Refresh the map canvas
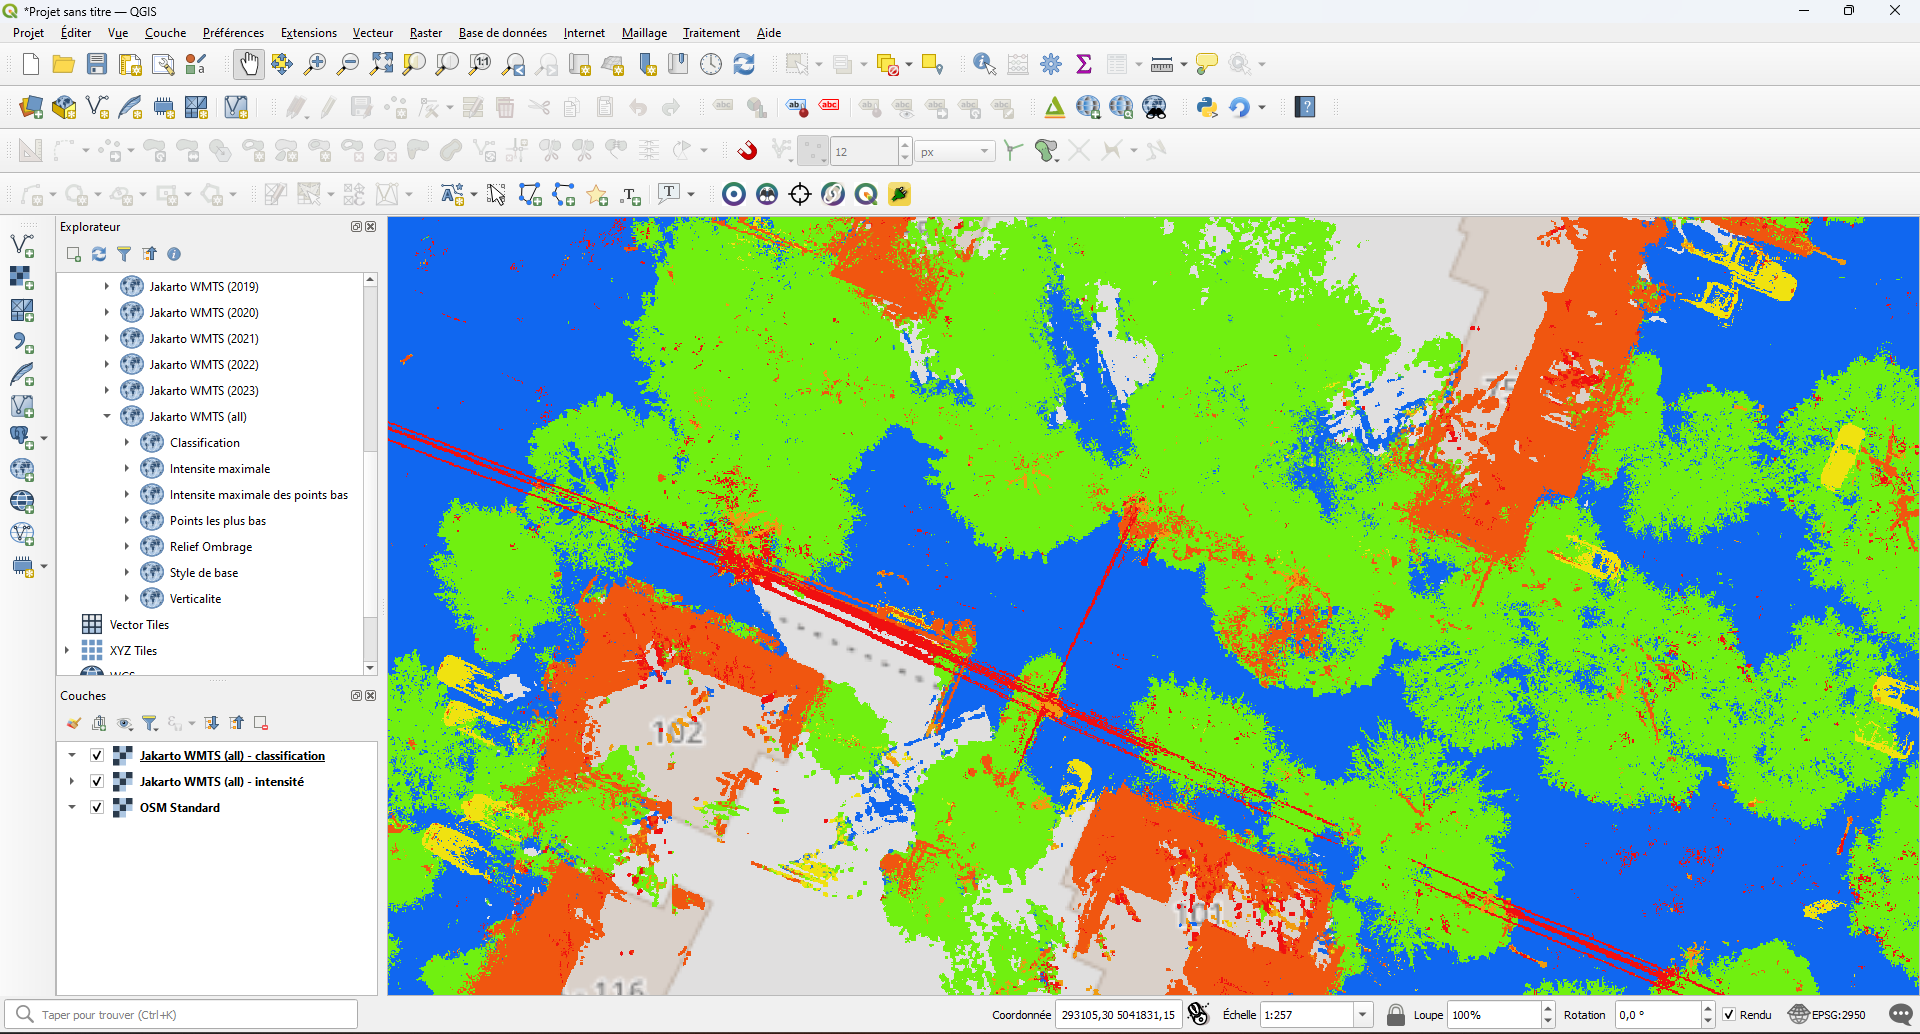The height and width of the screenshot is (1034, 1920). (744, 65)
